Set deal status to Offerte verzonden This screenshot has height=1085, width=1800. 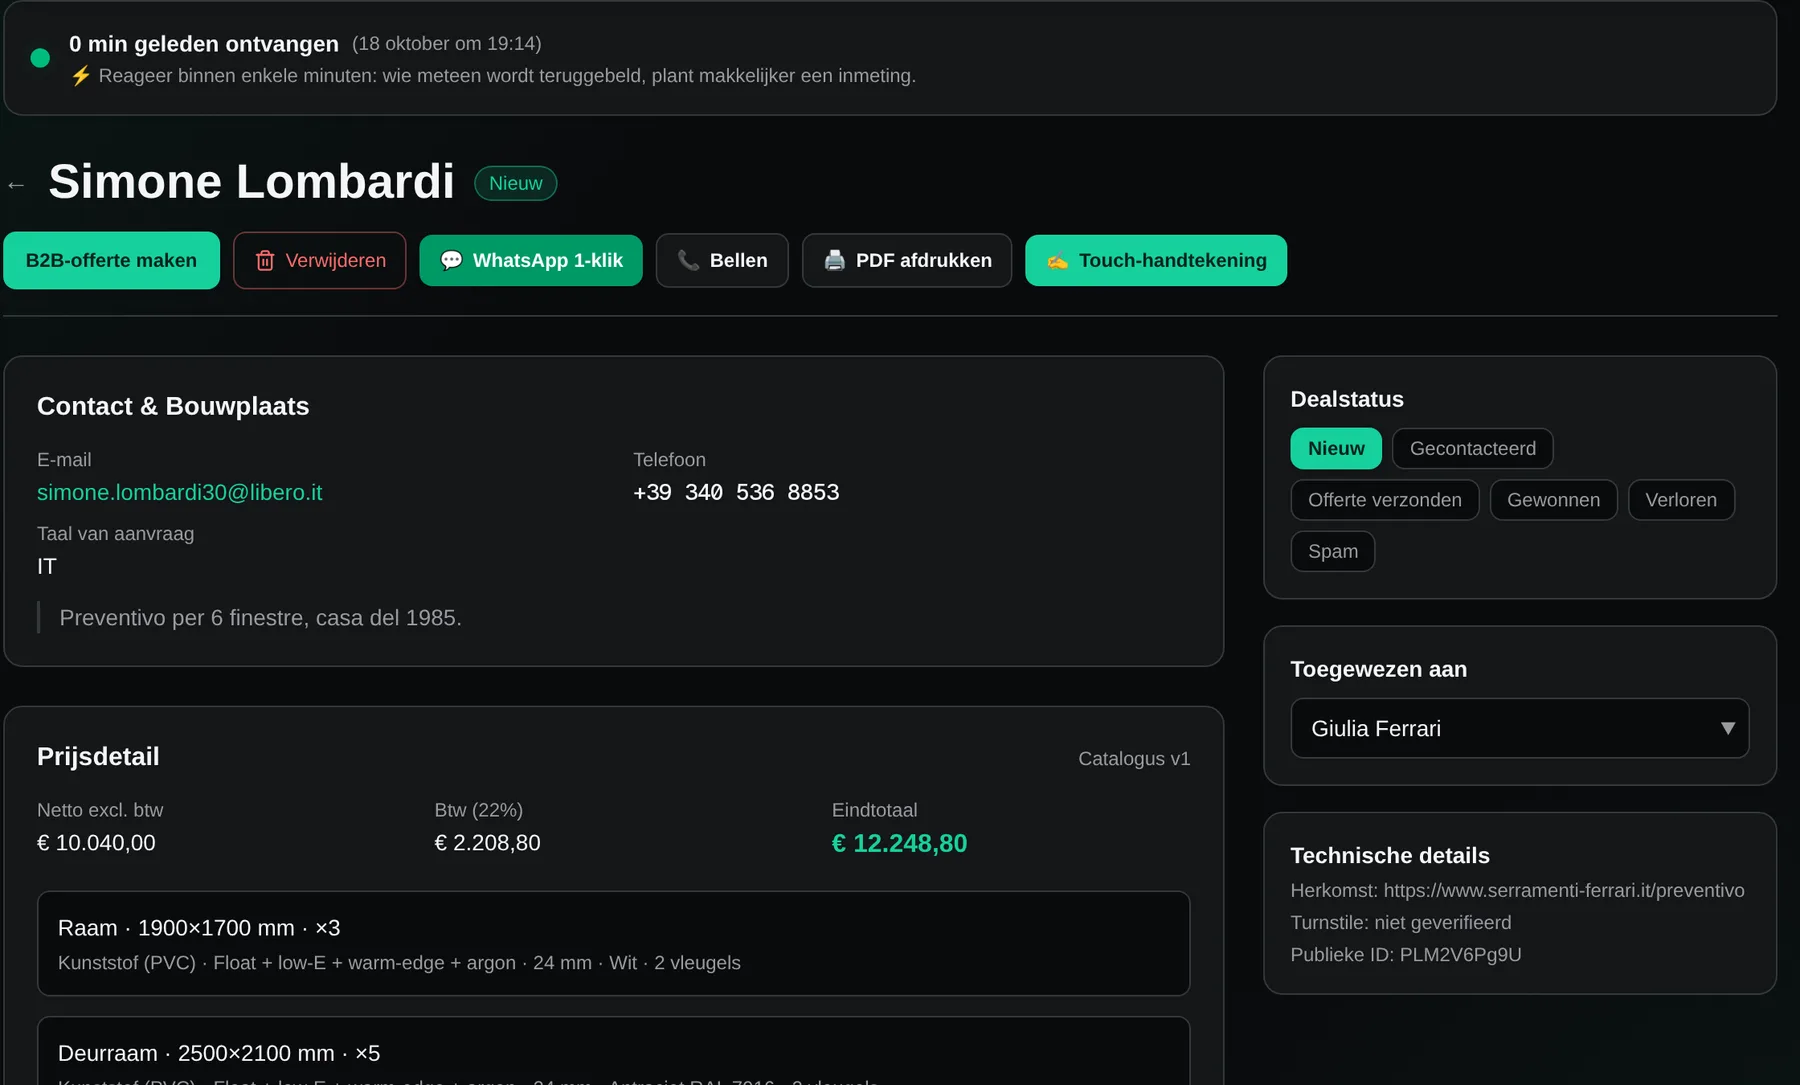tap(1385, 500)
